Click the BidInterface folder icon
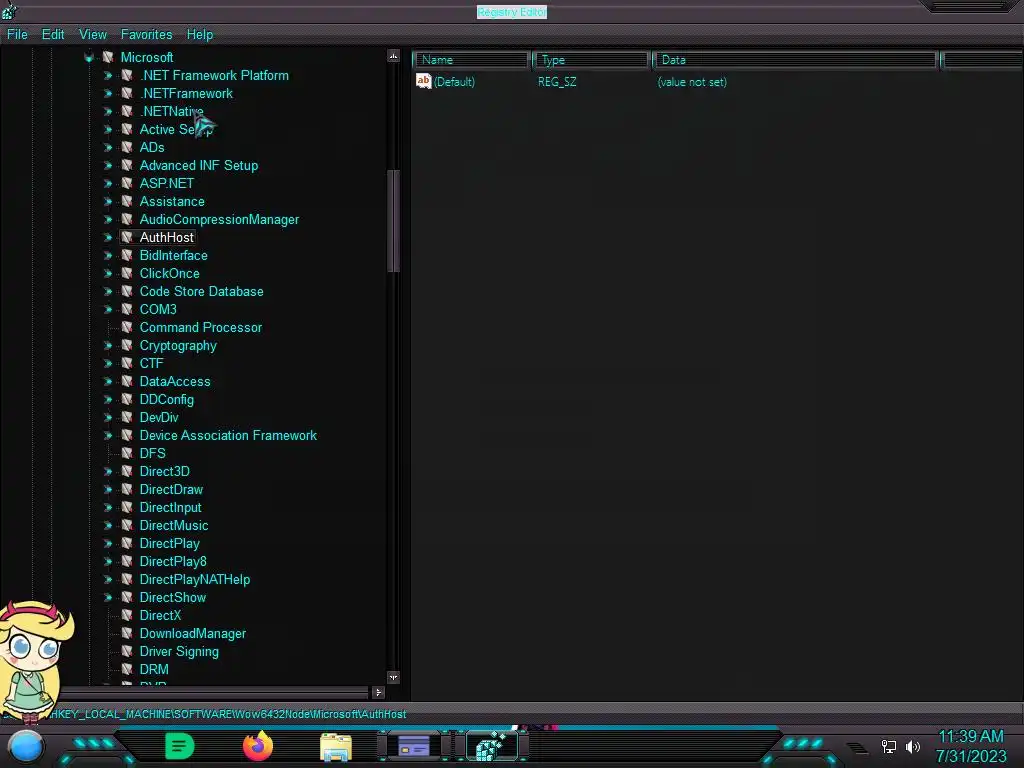 [127, 255]
